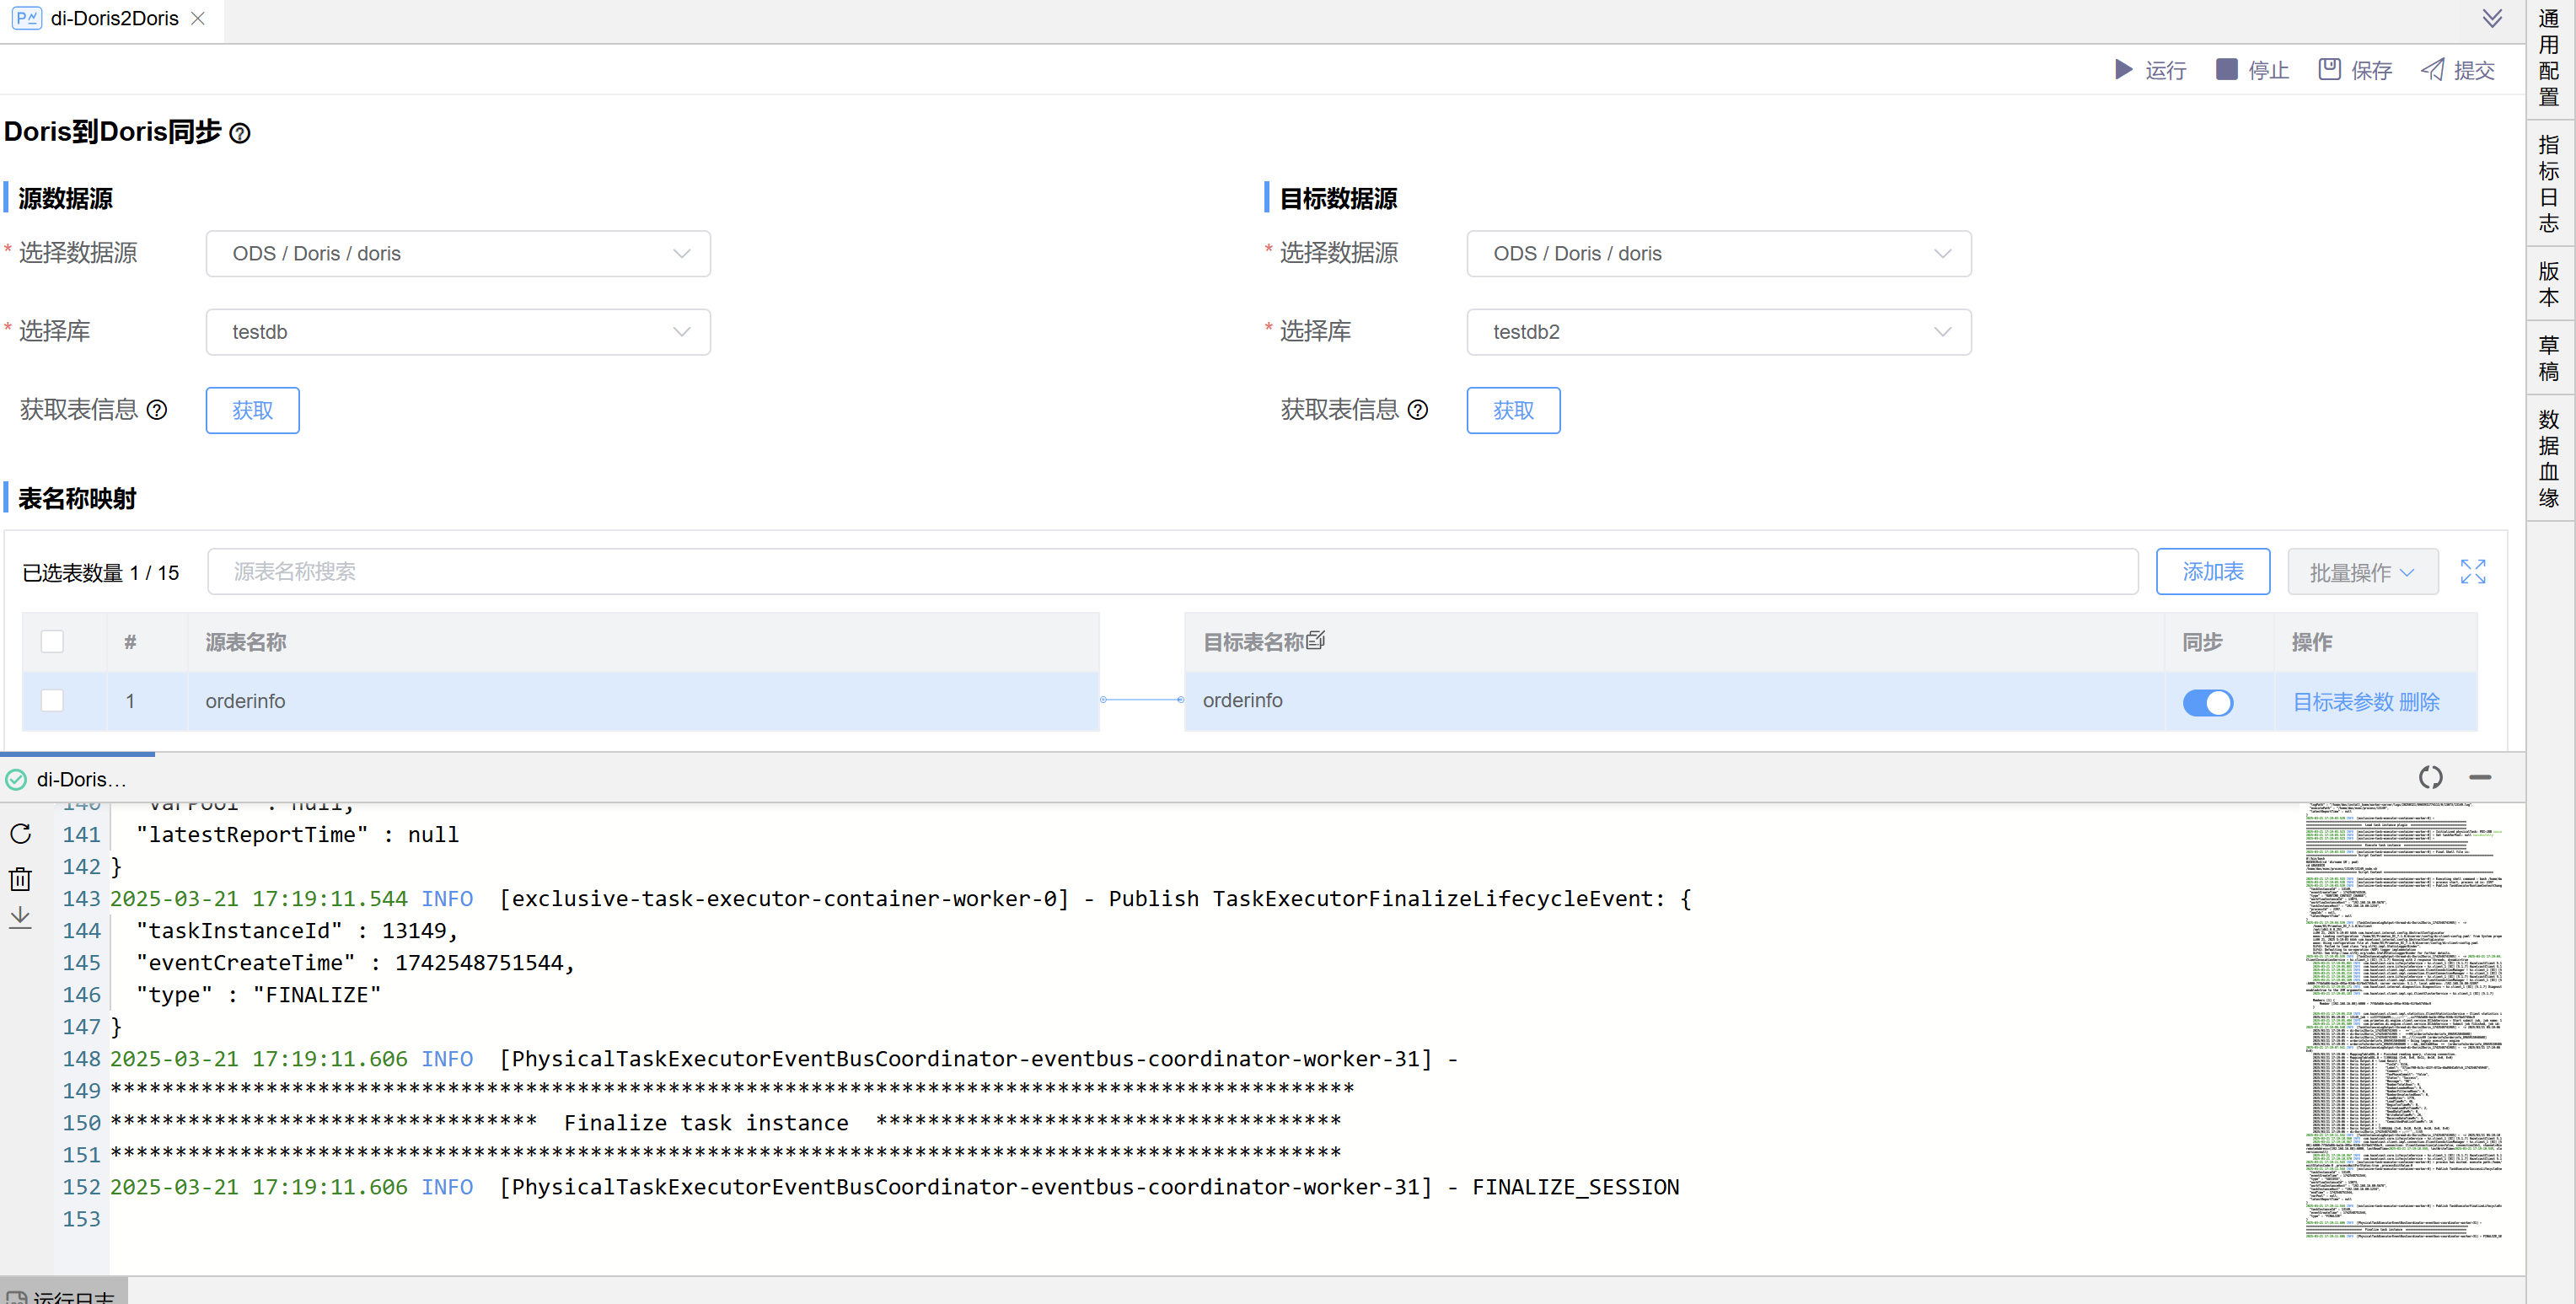This screenshot has width=2576, height=1304.
Task: Open the 指标日志 side tab
Action: pos(2549,185)
